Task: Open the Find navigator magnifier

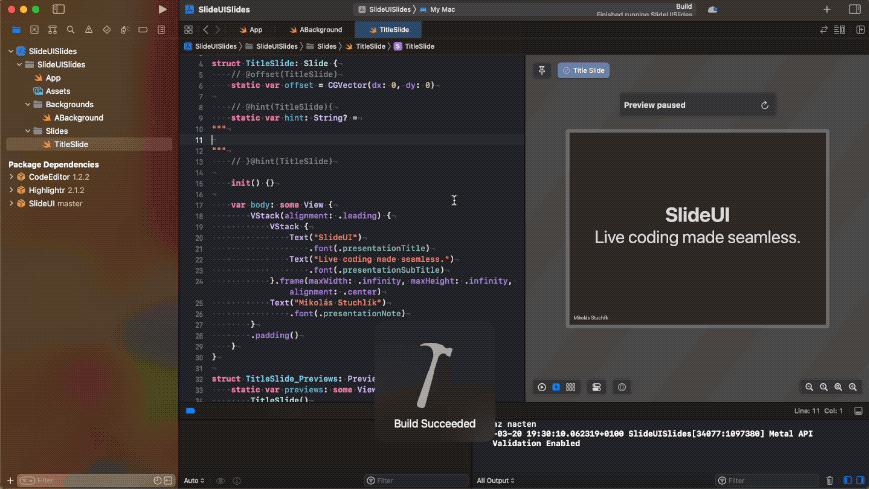Action: click(70, 30)
